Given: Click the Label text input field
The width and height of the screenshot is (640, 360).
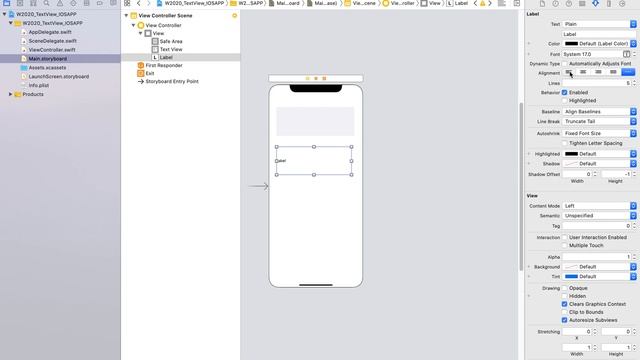Looking at the screenshot, I should (x=599, y=34).
